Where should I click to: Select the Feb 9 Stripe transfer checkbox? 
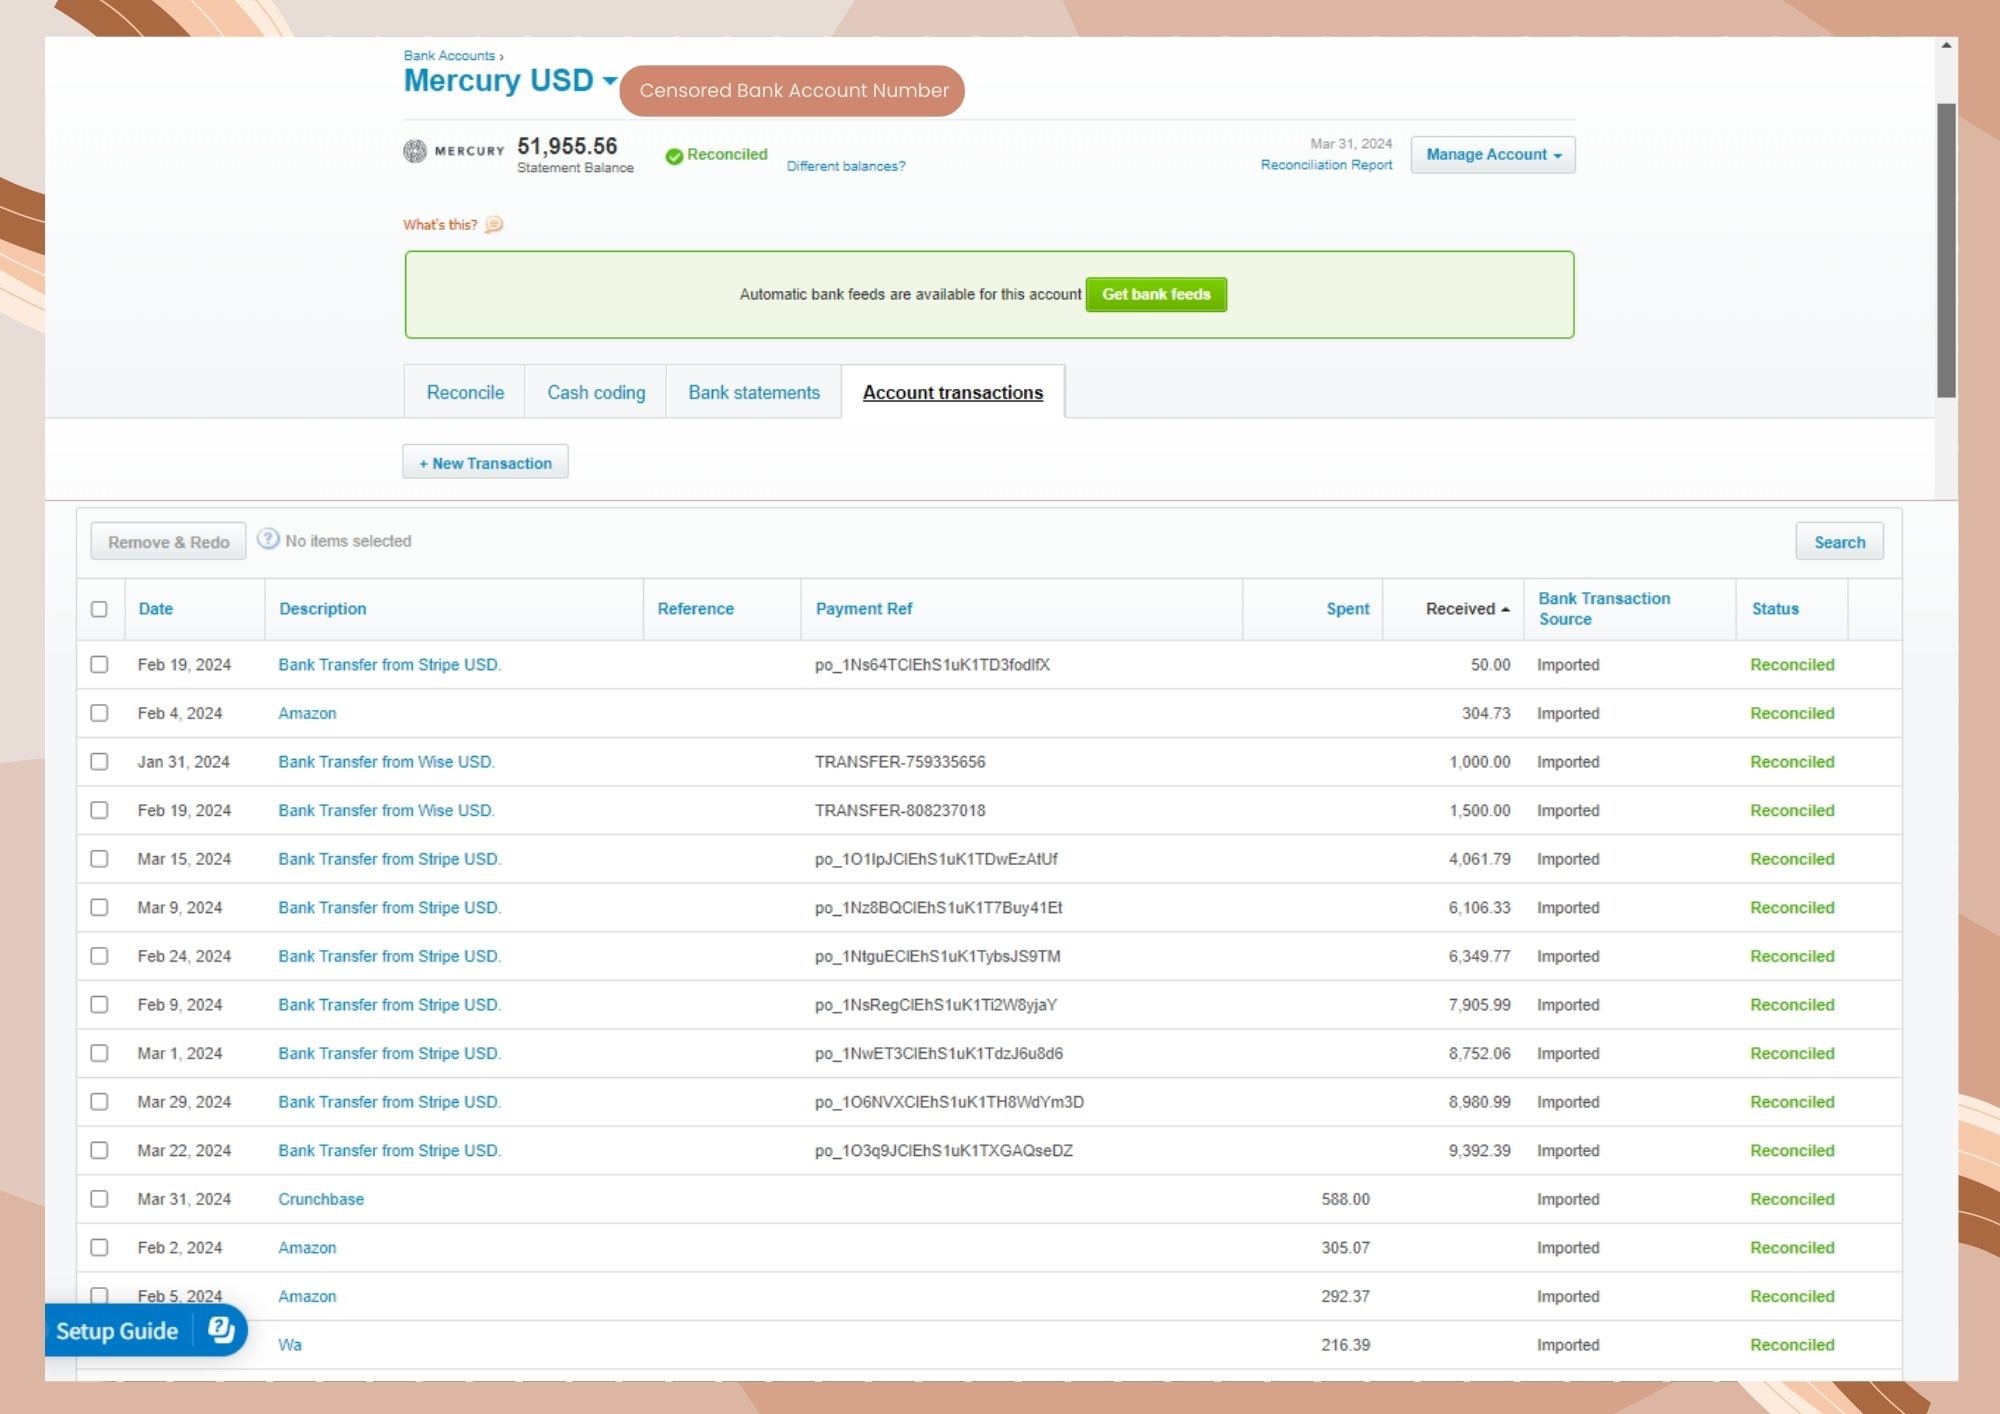click(x=99, y=1005)
